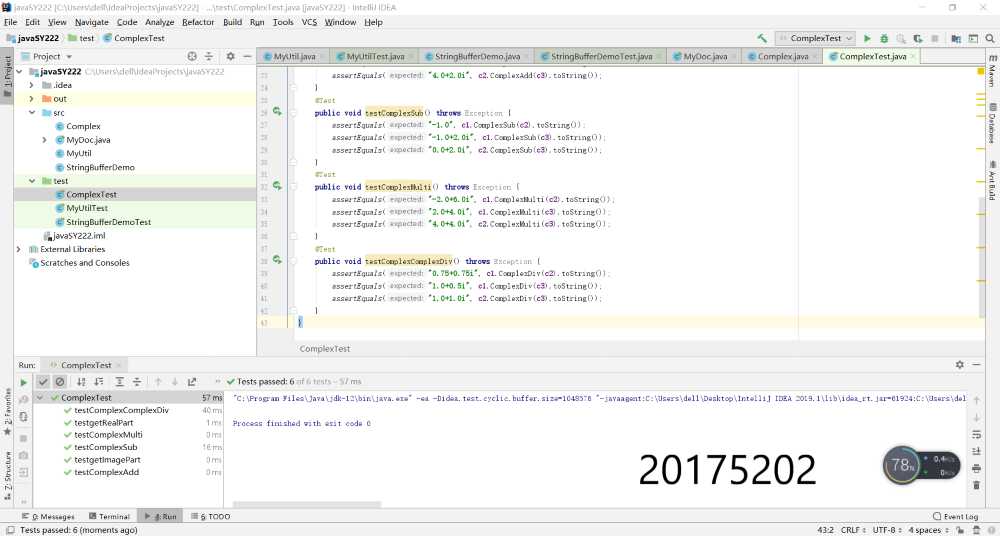The image size is (1000, 536).
Task: Toggle the Ant Build side tool button
Action: click(992, 180)
